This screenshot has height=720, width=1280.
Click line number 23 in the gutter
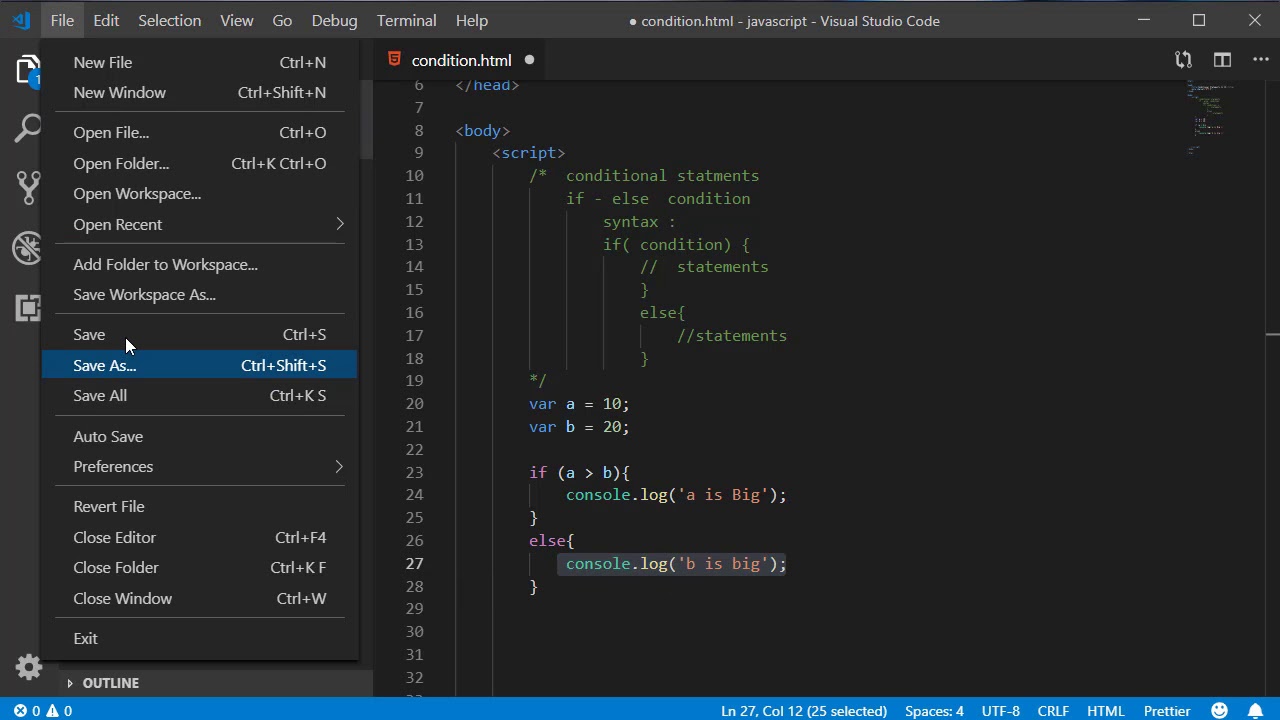tap(414, 472)
